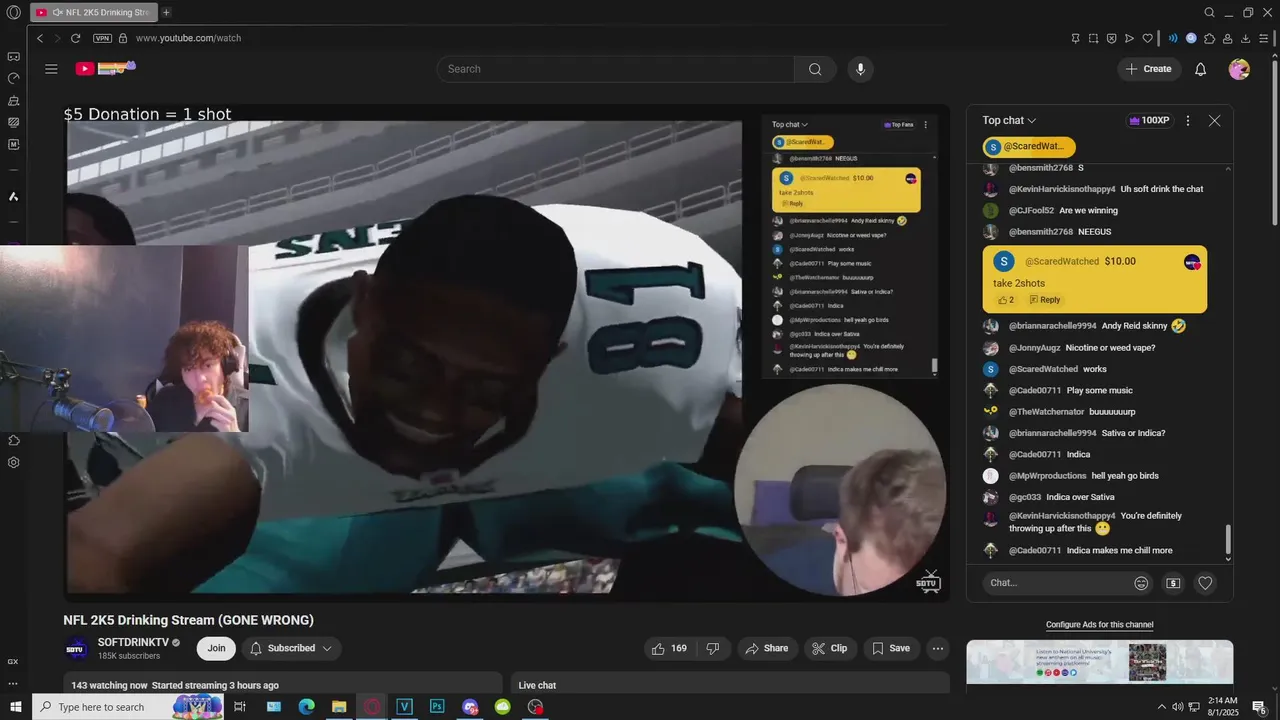
Task: Close the live chat panel
Action: (1214, 120)
